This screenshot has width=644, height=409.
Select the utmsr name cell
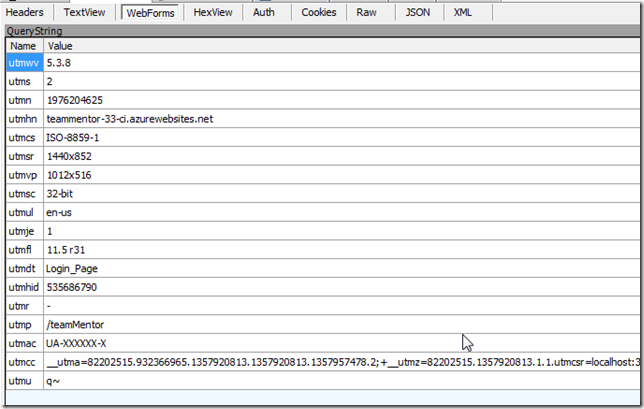point(25,156)
